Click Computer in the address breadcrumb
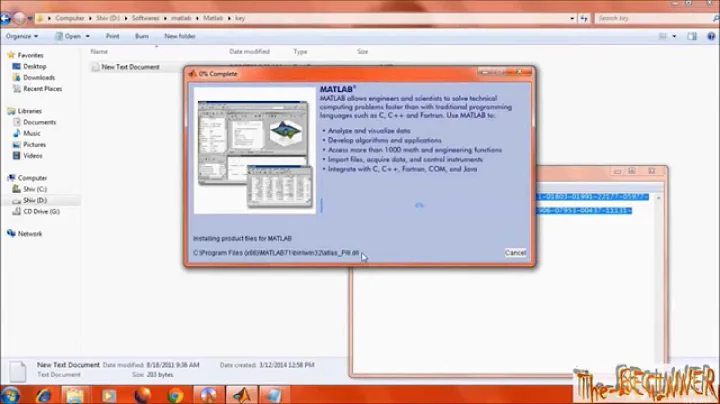This screenshot has width=720, height=404. click(x=70, y=18)
